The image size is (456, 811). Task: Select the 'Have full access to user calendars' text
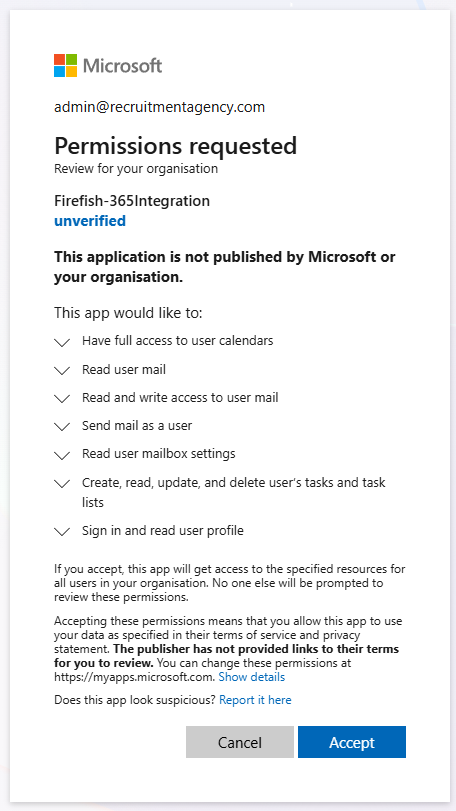tap(177, 341)
